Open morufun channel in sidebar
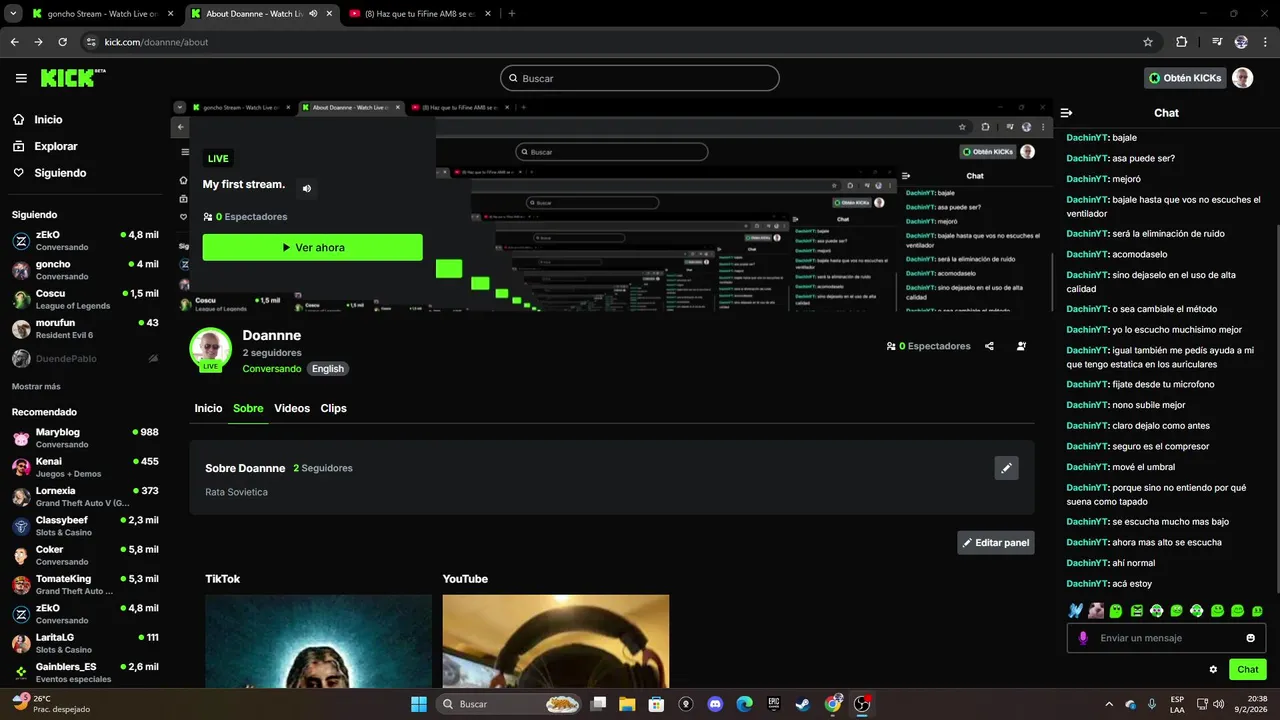Viewport: 1280px width, 720px height. (x=85, y=329)
